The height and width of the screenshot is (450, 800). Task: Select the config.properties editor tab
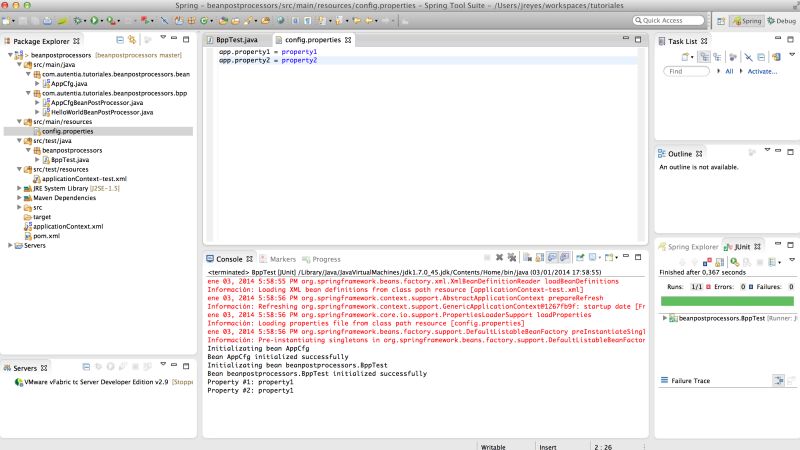[x=313, y=40]
